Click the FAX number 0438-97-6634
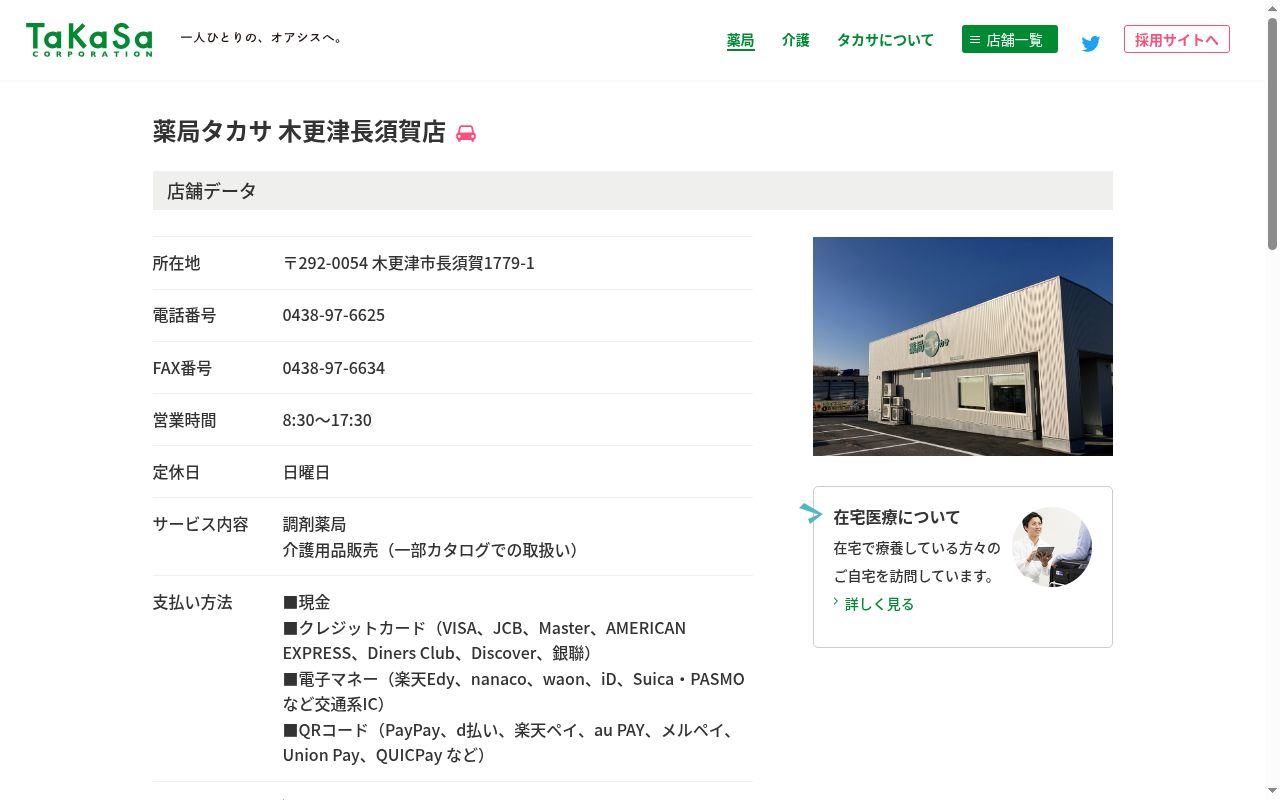The image size is (1280, 800). coord(334,368)
